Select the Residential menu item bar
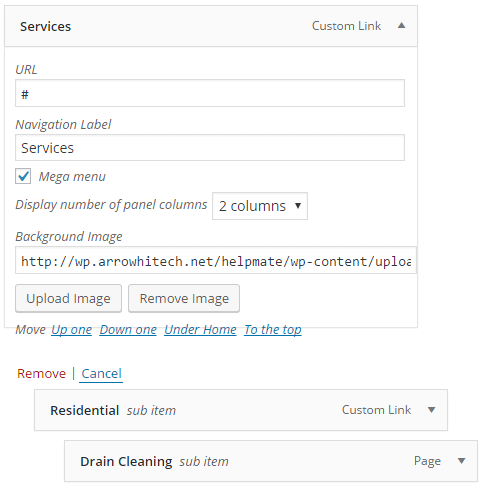This screenshot has width=492, height=487. click(x=241, y=410)
